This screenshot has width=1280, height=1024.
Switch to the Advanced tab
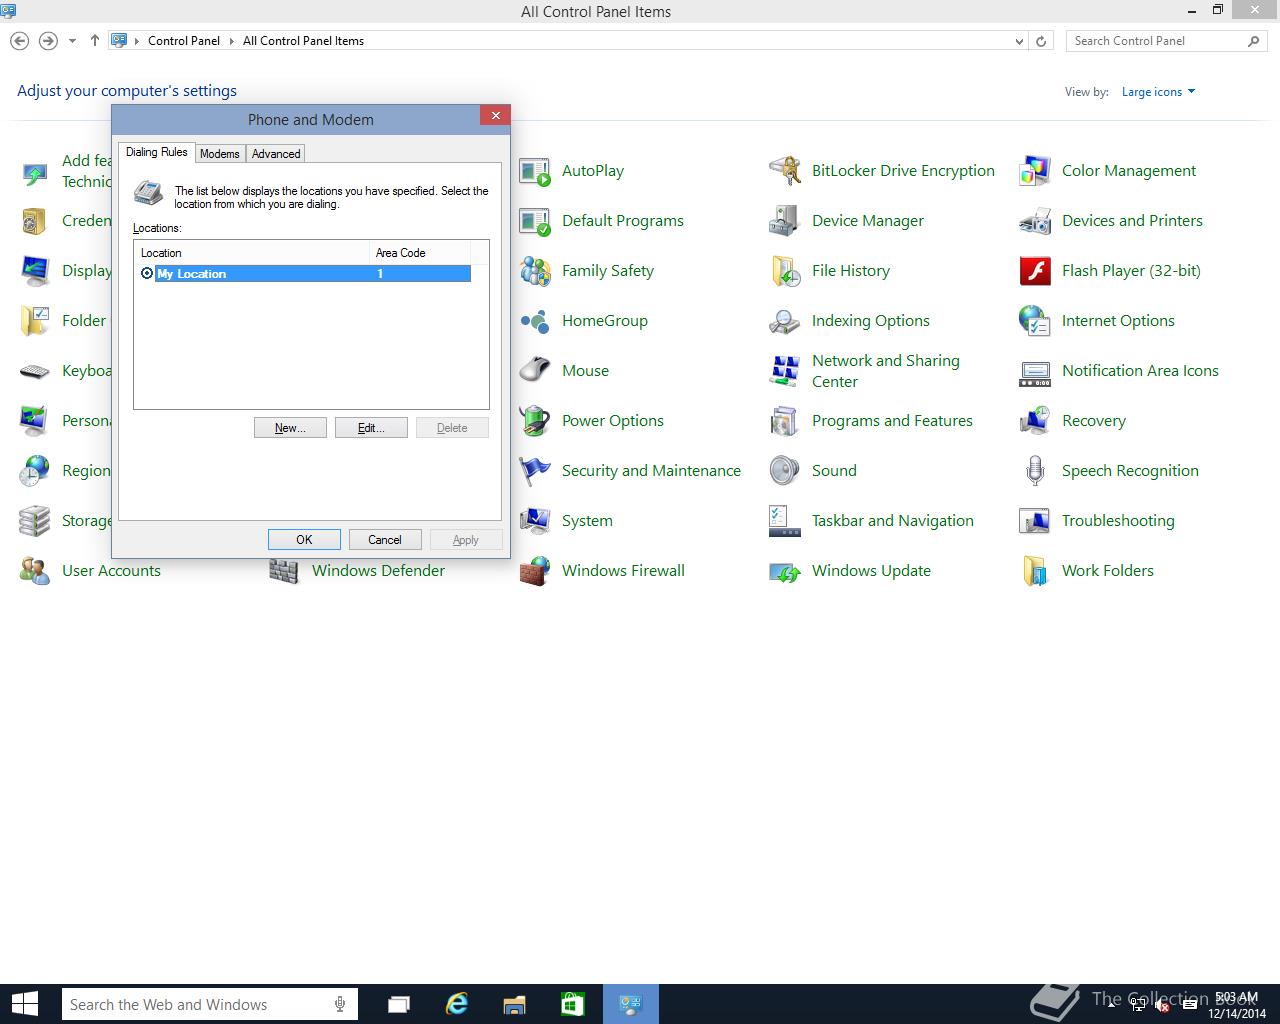pyautogui.click(x=276, y=154)
